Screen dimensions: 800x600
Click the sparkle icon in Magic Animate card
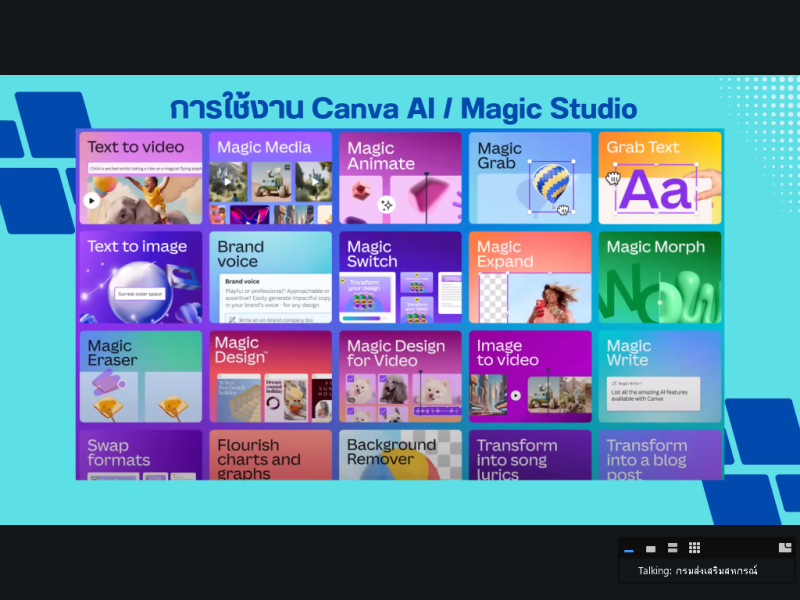[386, 204]
